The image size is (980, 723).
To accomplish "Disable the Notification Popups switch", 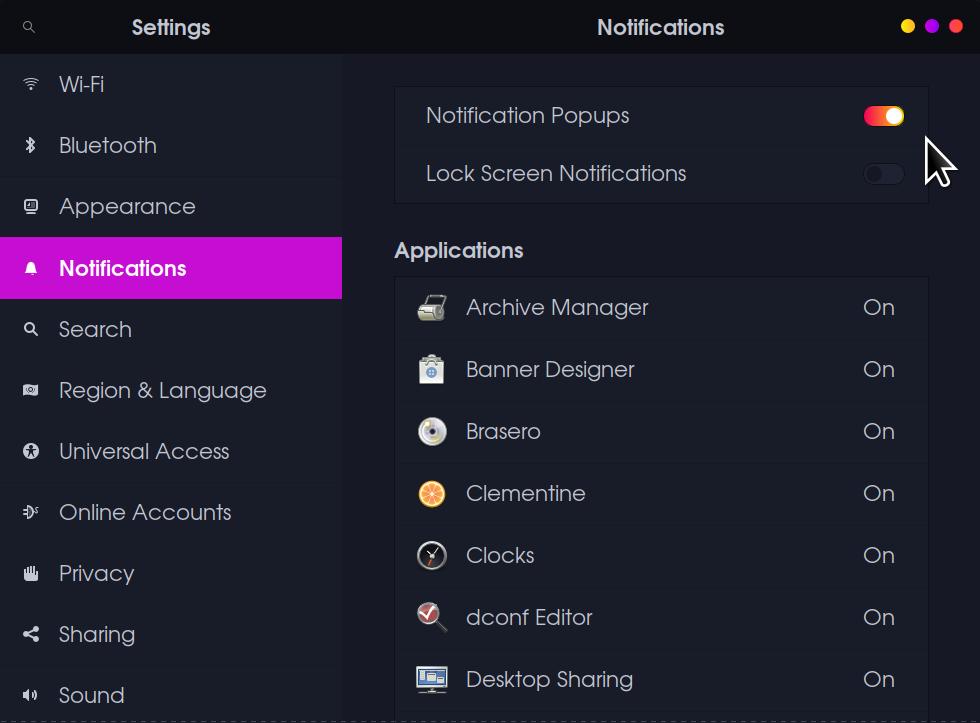I will pos(883,116).
